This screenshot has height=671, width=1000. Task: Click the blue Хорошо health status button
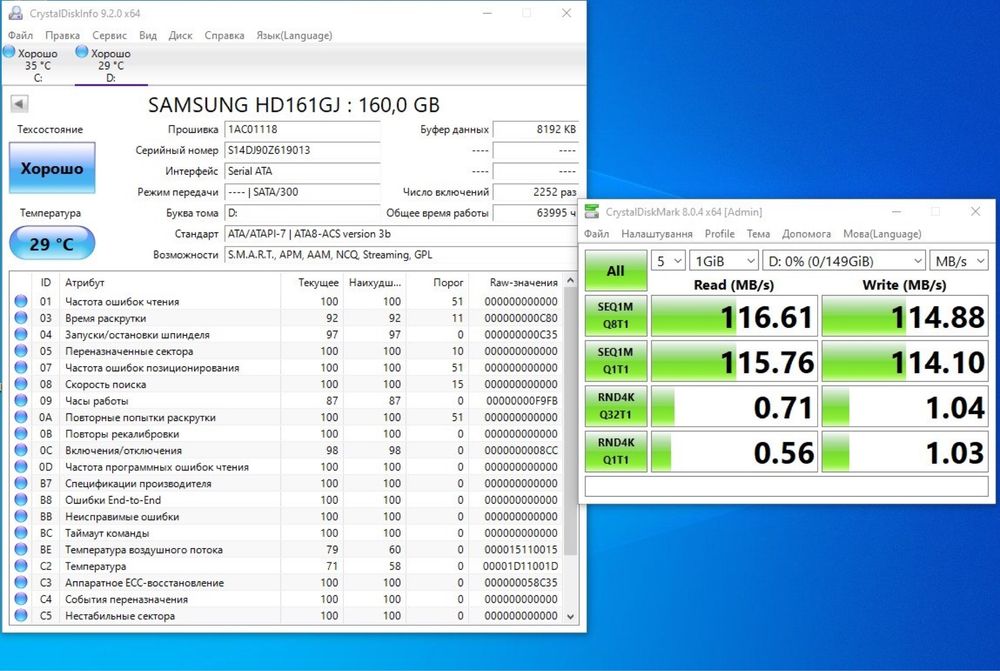(52, 168)
